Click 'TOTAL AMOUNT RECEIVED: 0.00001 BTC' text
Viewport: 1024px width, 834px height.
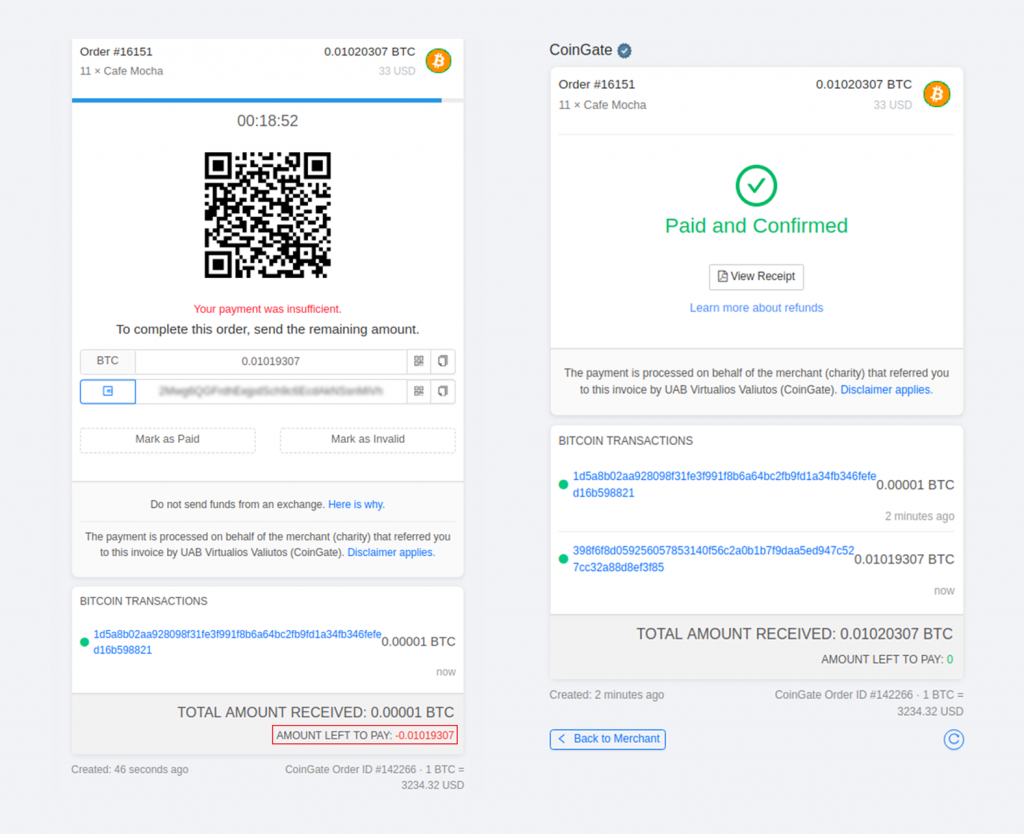pos(315,713)
